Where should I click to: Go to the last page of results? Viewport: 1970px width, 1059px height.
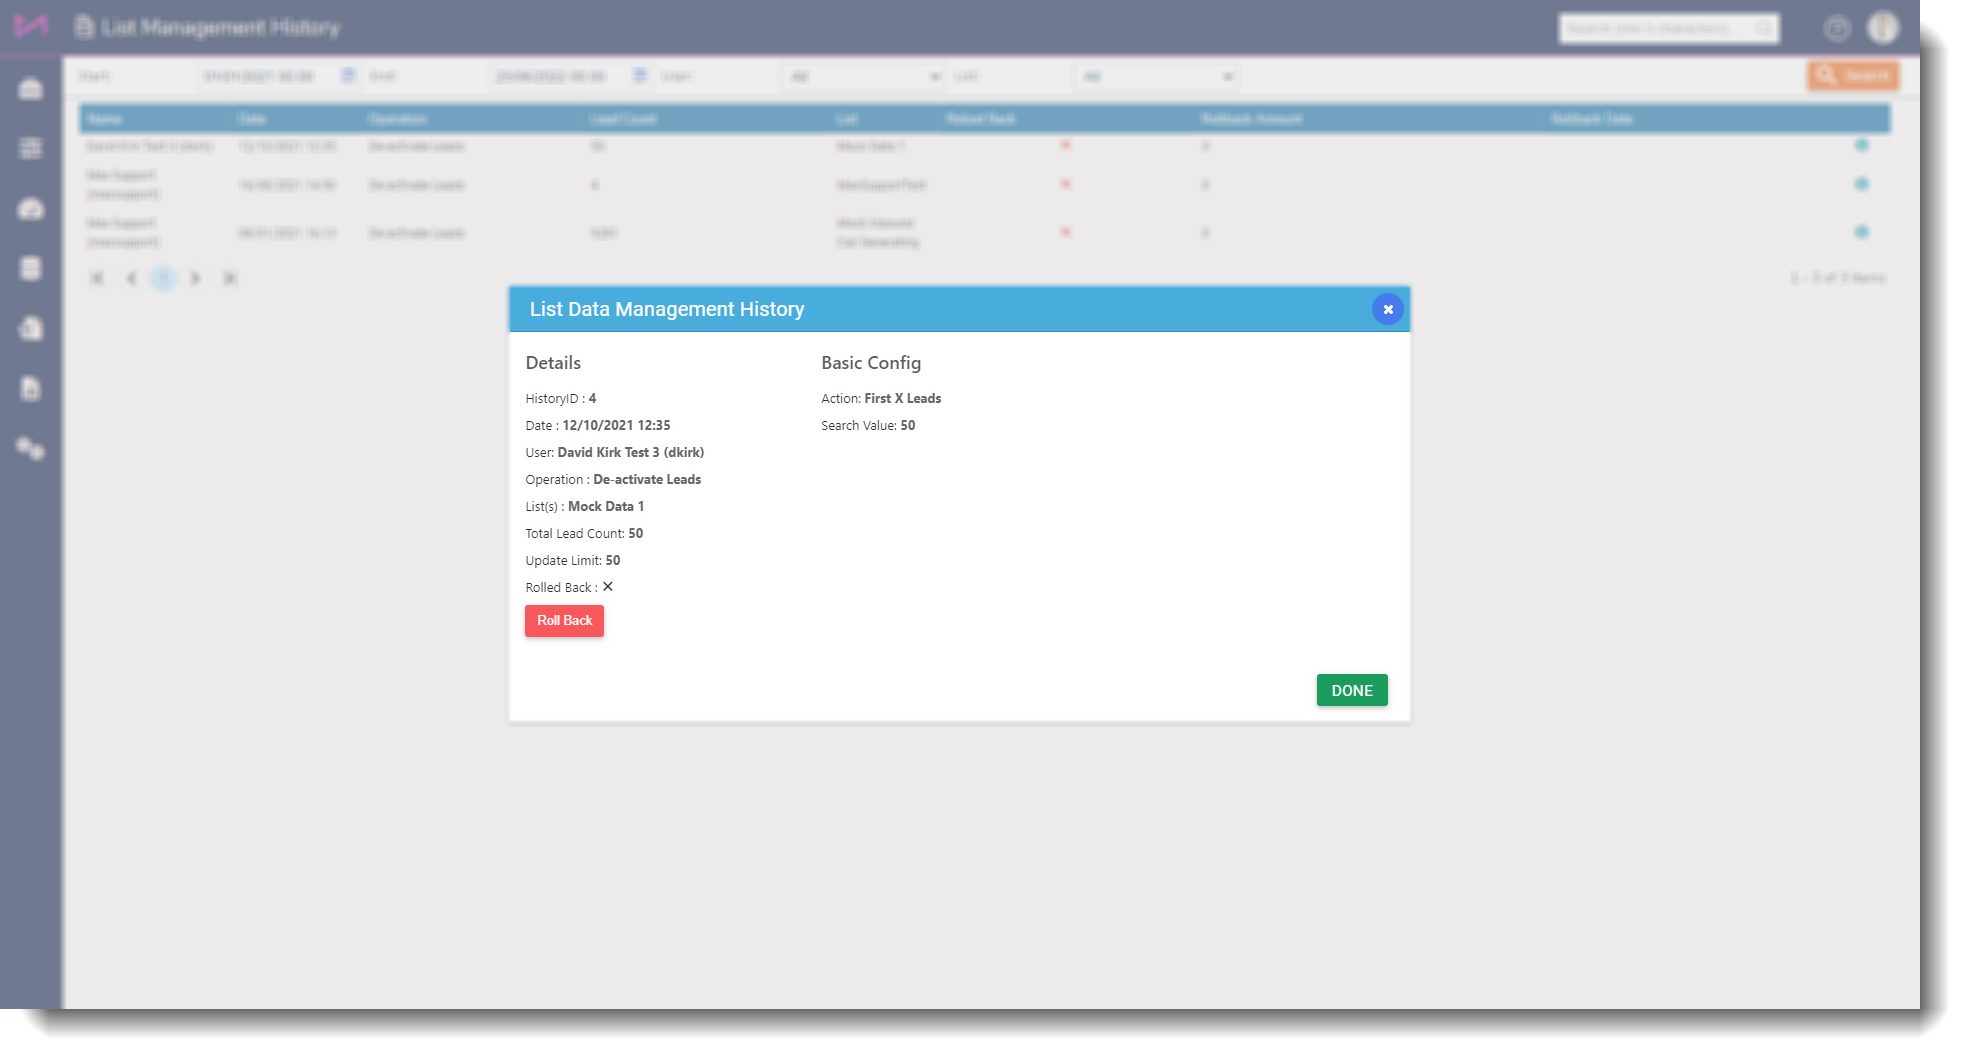click(230, 278)
